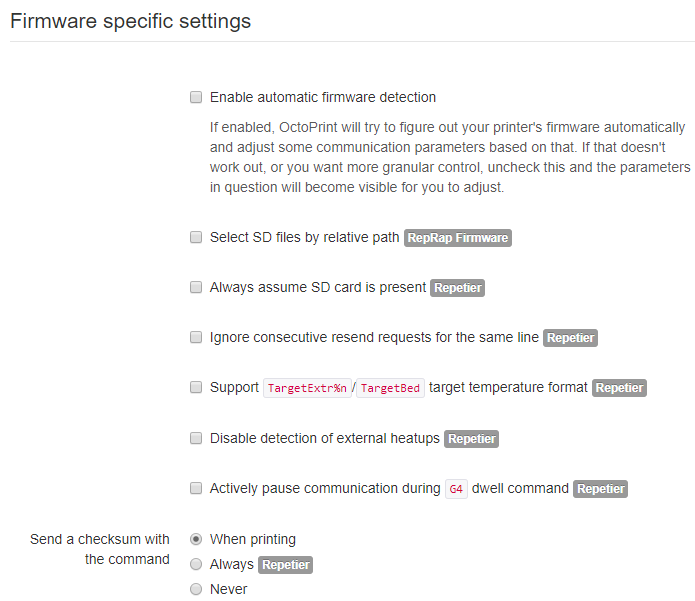Check Ignore consecutive resend requests option

point(196,337)
